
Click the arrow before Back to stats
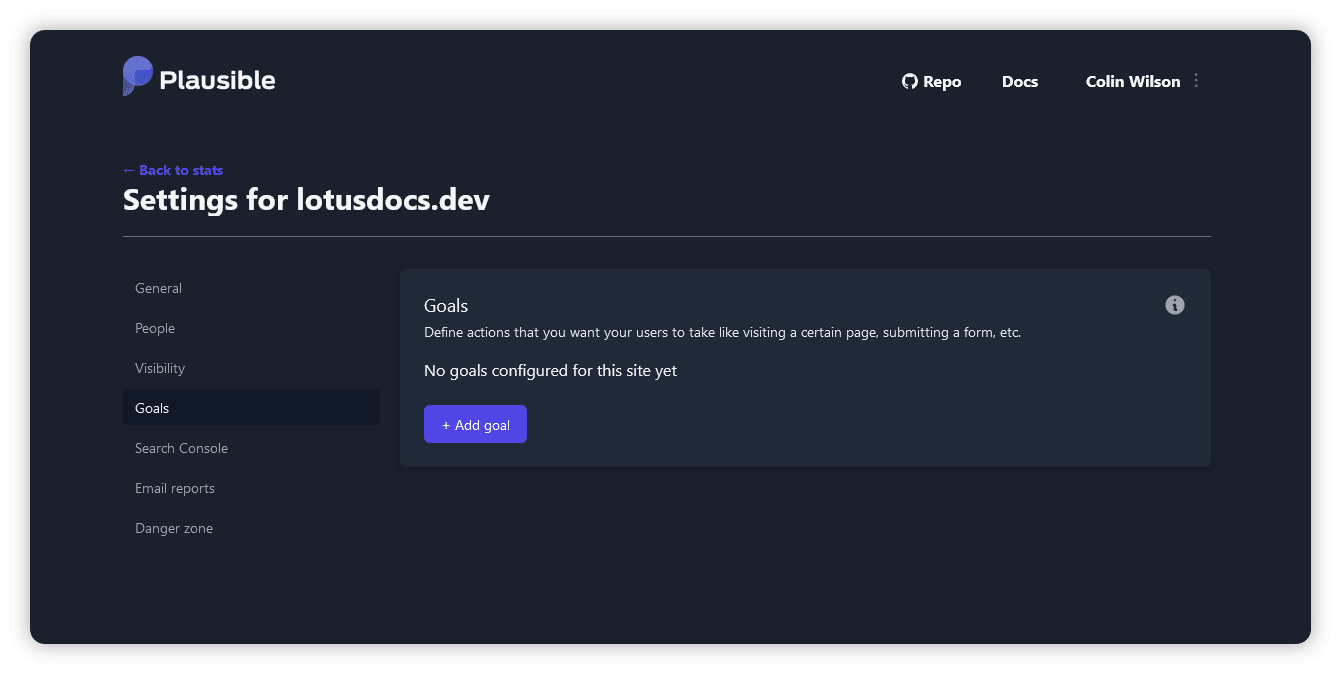click(128, 170)
